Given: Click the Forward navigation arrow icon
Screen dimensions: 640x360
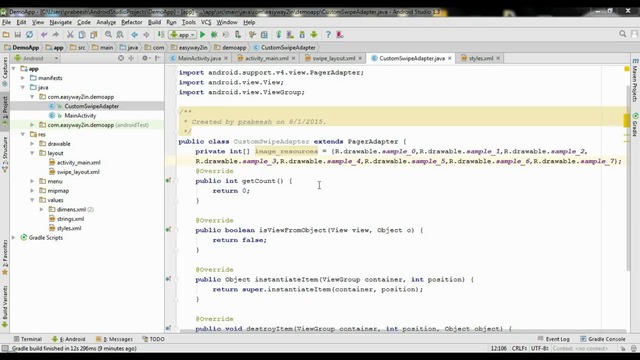Looking at the screenshot, I should 146,35.
